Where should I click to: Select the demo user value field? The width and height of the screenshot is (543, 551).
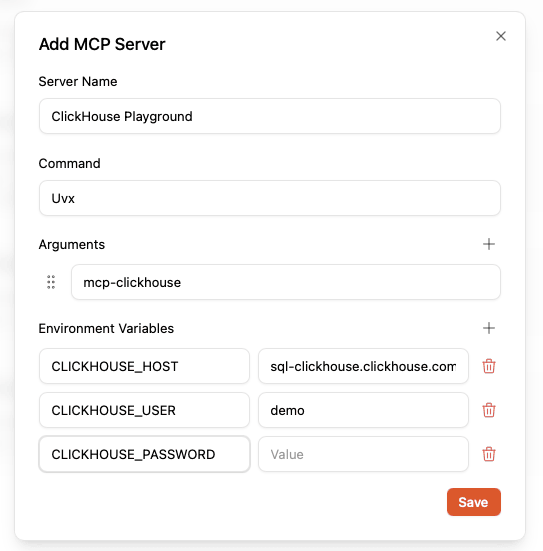363,410
